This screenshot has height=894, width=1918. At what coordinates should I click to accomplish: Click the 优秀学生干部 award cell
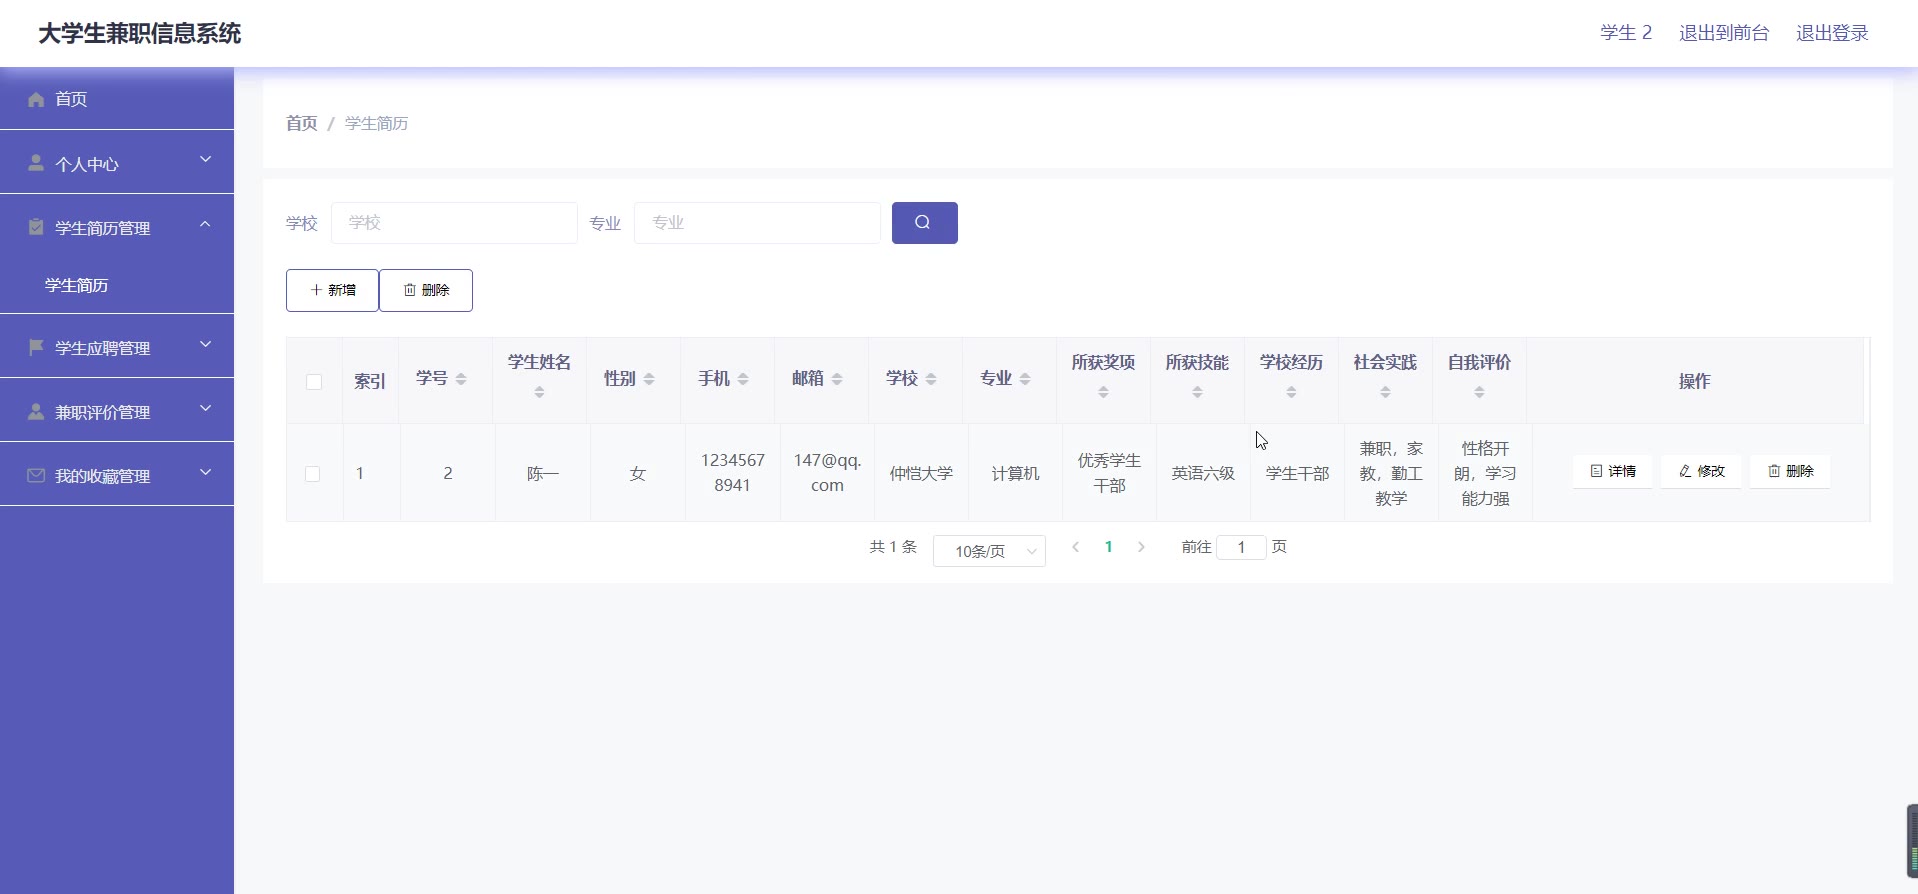pos(1109,473)
